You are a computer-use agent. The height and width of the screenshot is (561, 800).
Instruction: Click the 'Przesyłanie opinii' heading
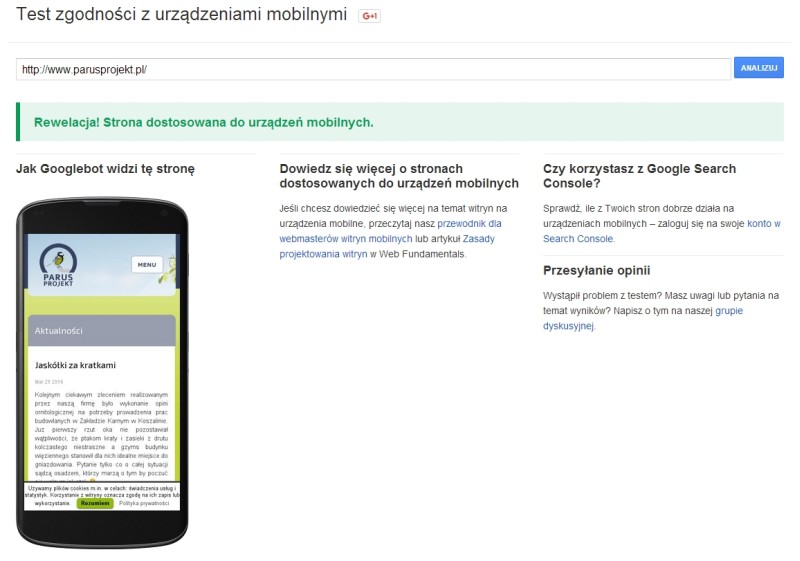[596, 270]
